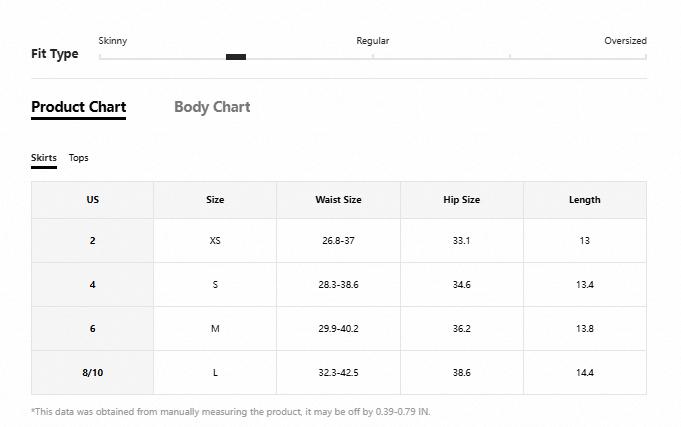Click the 14.4 length cell

click(x=585, y=372)
